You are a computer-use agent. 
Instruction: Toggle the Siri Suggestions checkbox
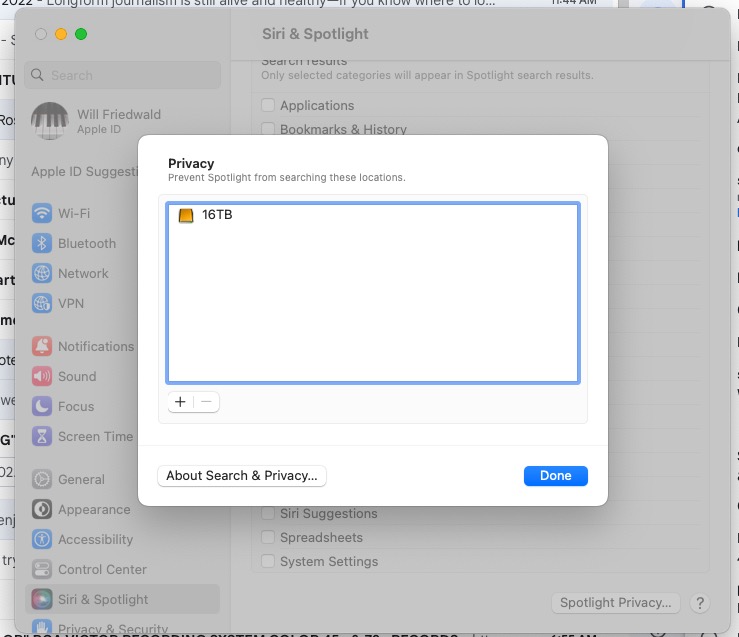click(x=268, y=513)
